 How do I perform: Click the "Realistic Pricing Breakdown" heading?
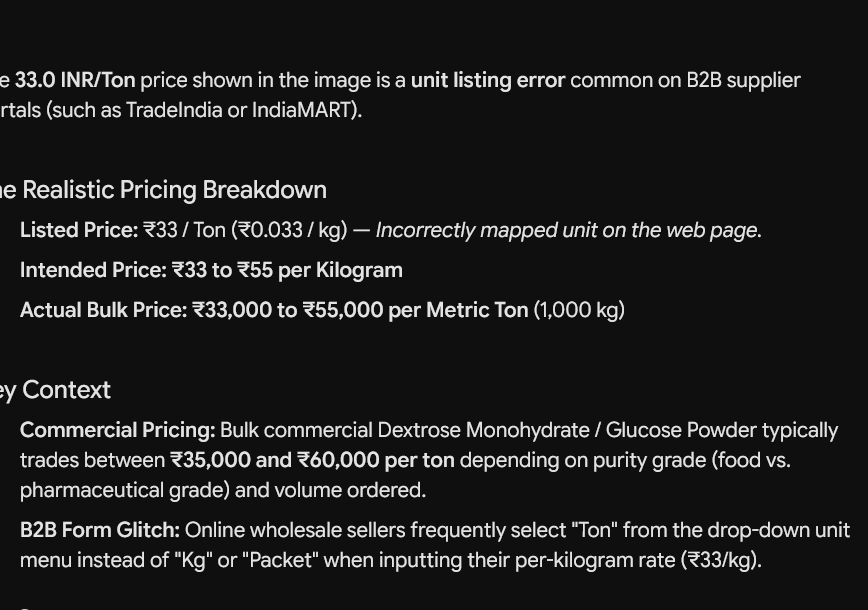pyautogui.click(x=174, y=190)
